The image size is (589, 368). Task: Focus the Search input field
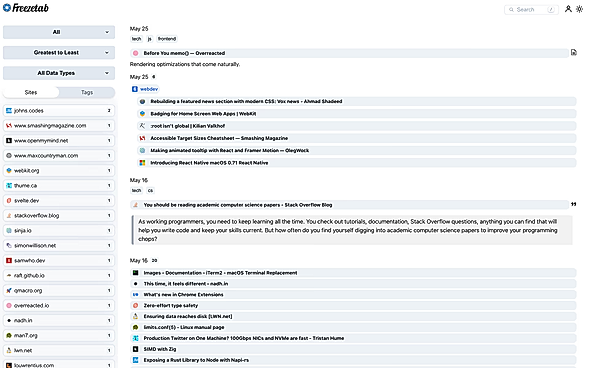(531, 9)
